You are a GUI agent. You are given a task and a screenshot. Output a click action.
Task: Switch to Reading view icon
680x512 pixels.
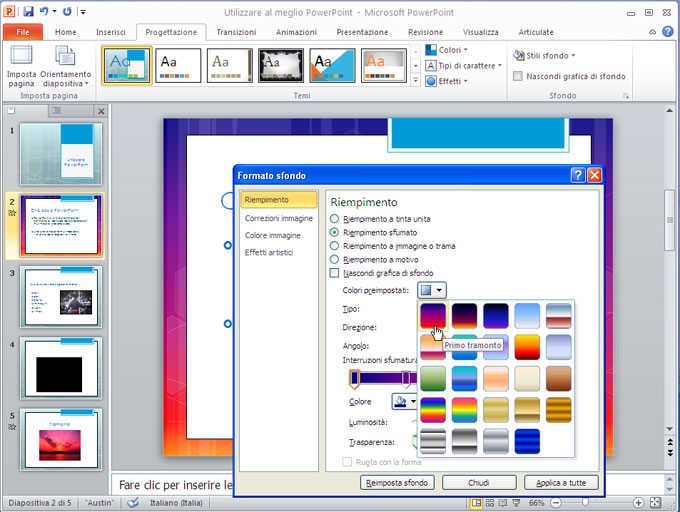click(503, 503)
